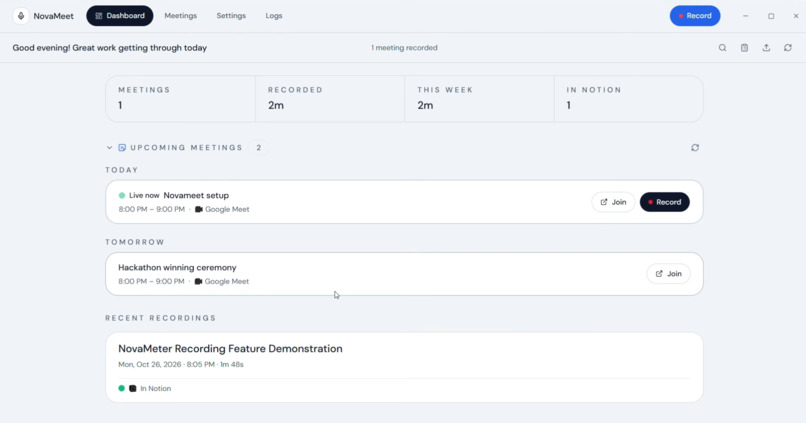Click the green synced status dot

click(121, 388)
